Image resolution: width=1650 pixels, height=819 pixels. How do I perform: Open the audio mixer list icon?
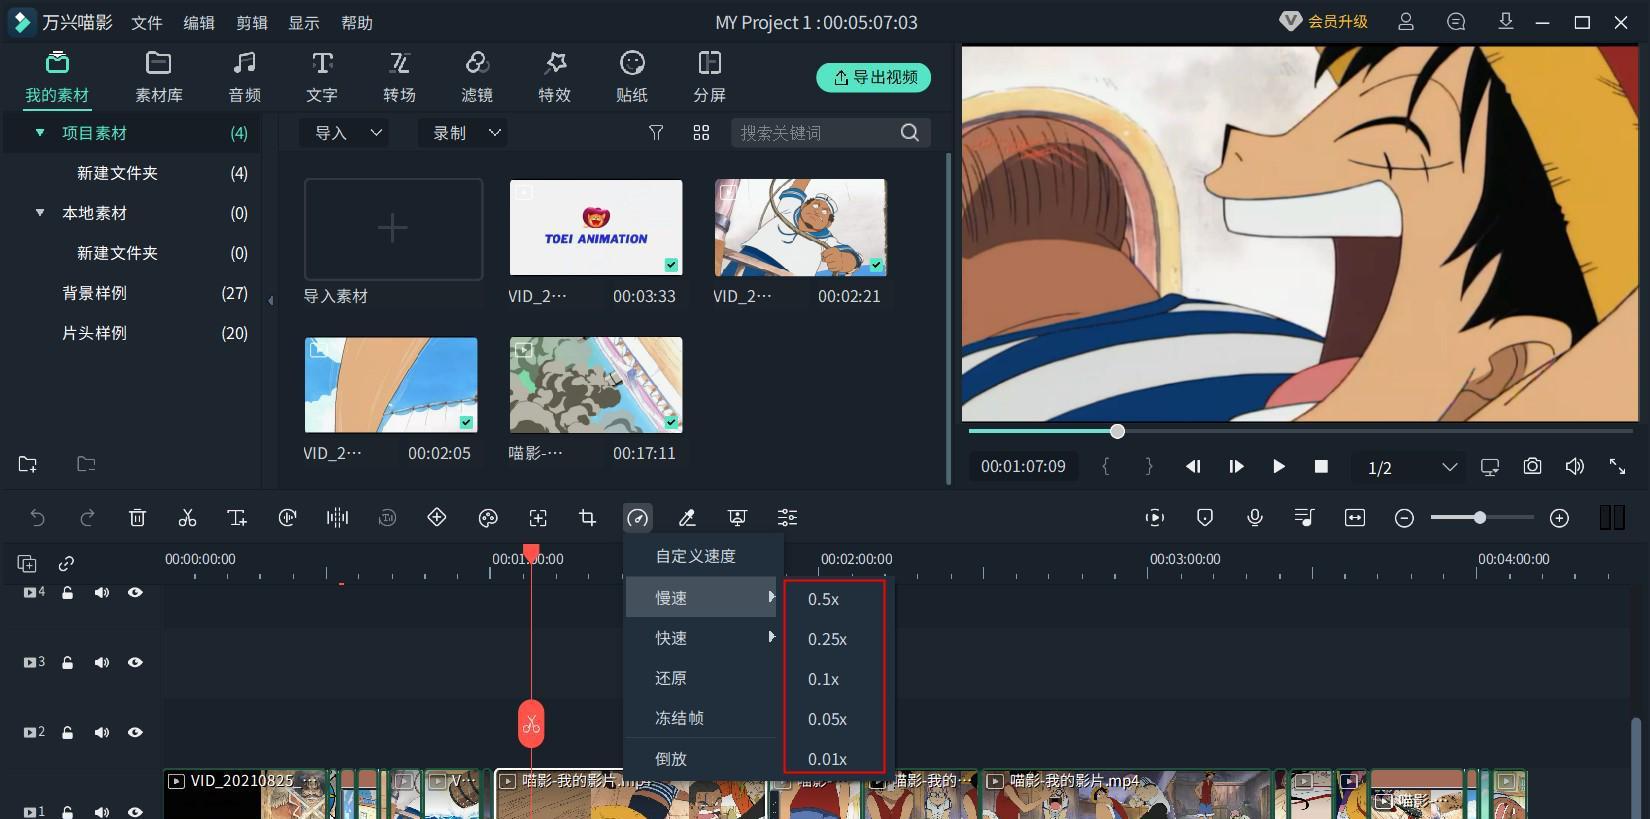pyautogui.click(x=1304, y=517)
